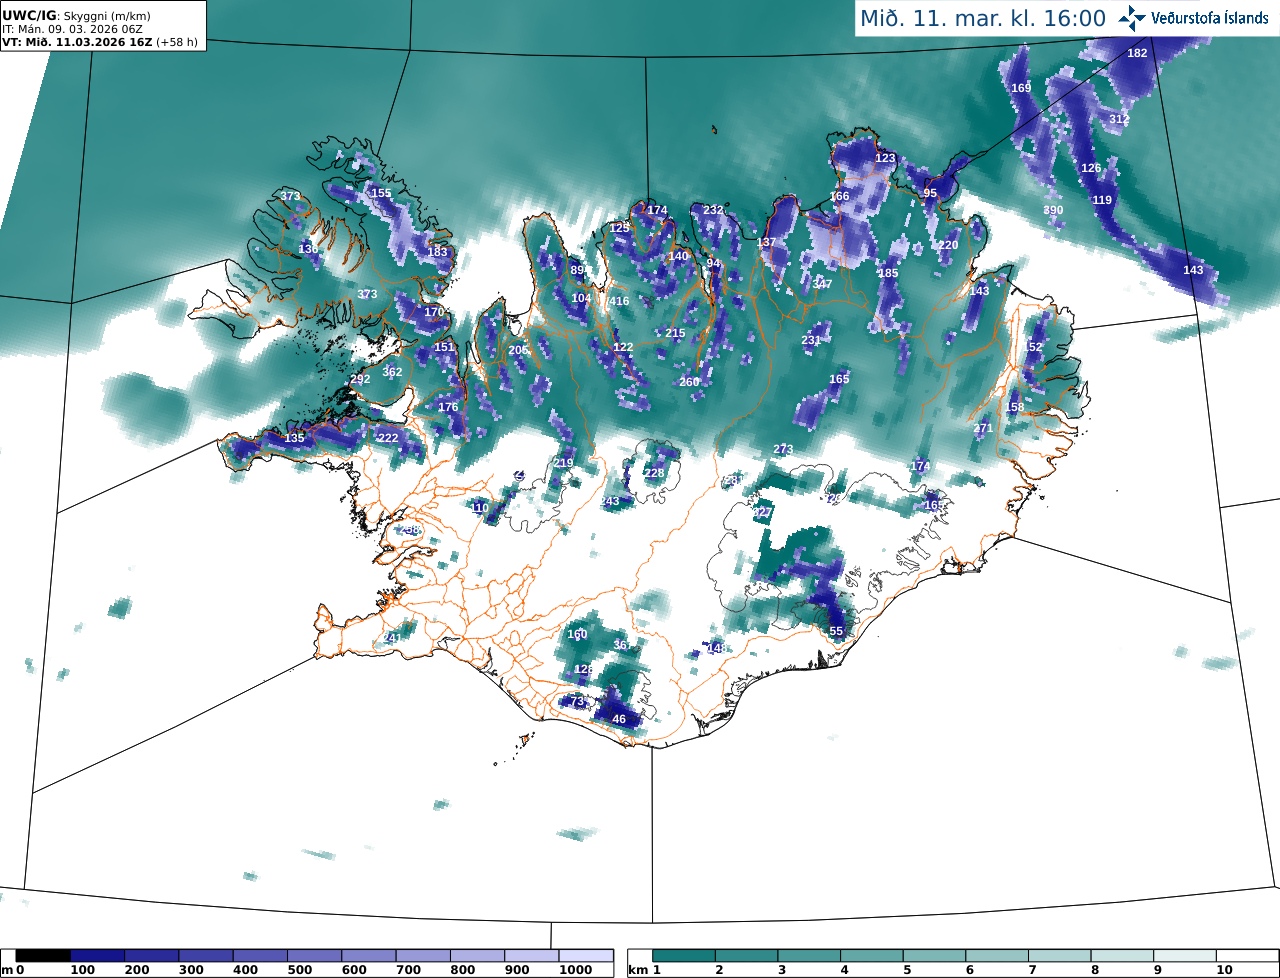Click the 292 visibility value
This screenshot has height=978, width=1280.
(x=360, y=379)
